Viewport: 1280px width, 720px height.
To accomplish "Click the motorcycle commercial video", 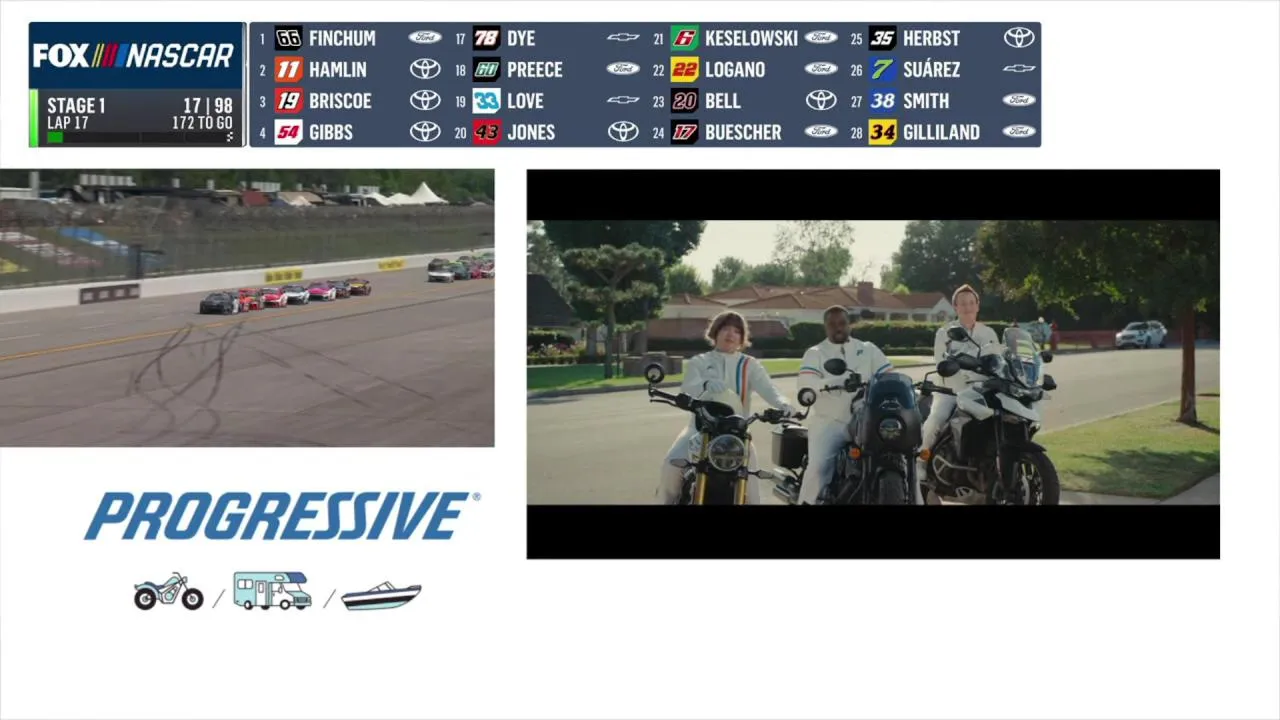I will 873,364.
